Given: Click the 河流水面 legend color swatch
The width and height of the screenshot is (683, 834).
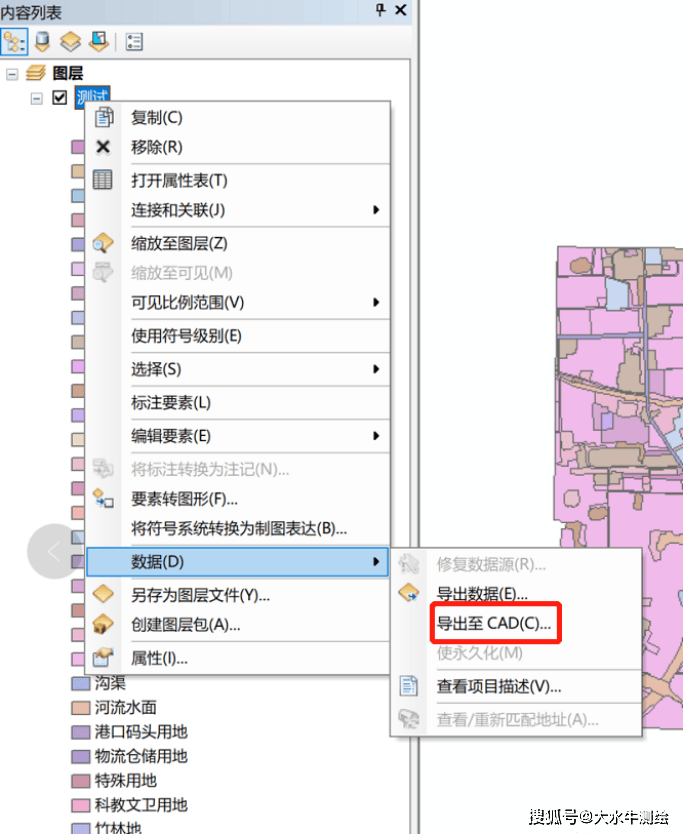Looking at the screenshot, I should 80,708.
